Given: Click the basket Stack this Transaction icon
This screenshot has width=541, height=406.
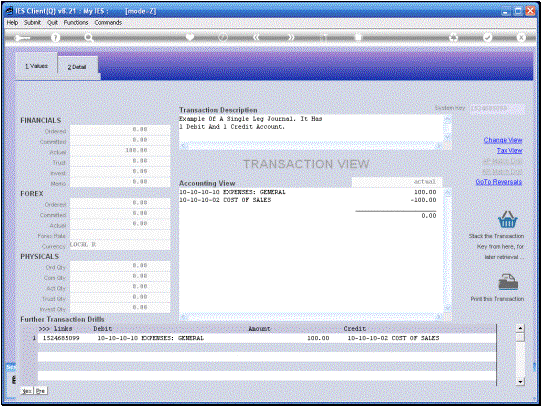Looking at the screenshot, I should click(x=507, y=219).
